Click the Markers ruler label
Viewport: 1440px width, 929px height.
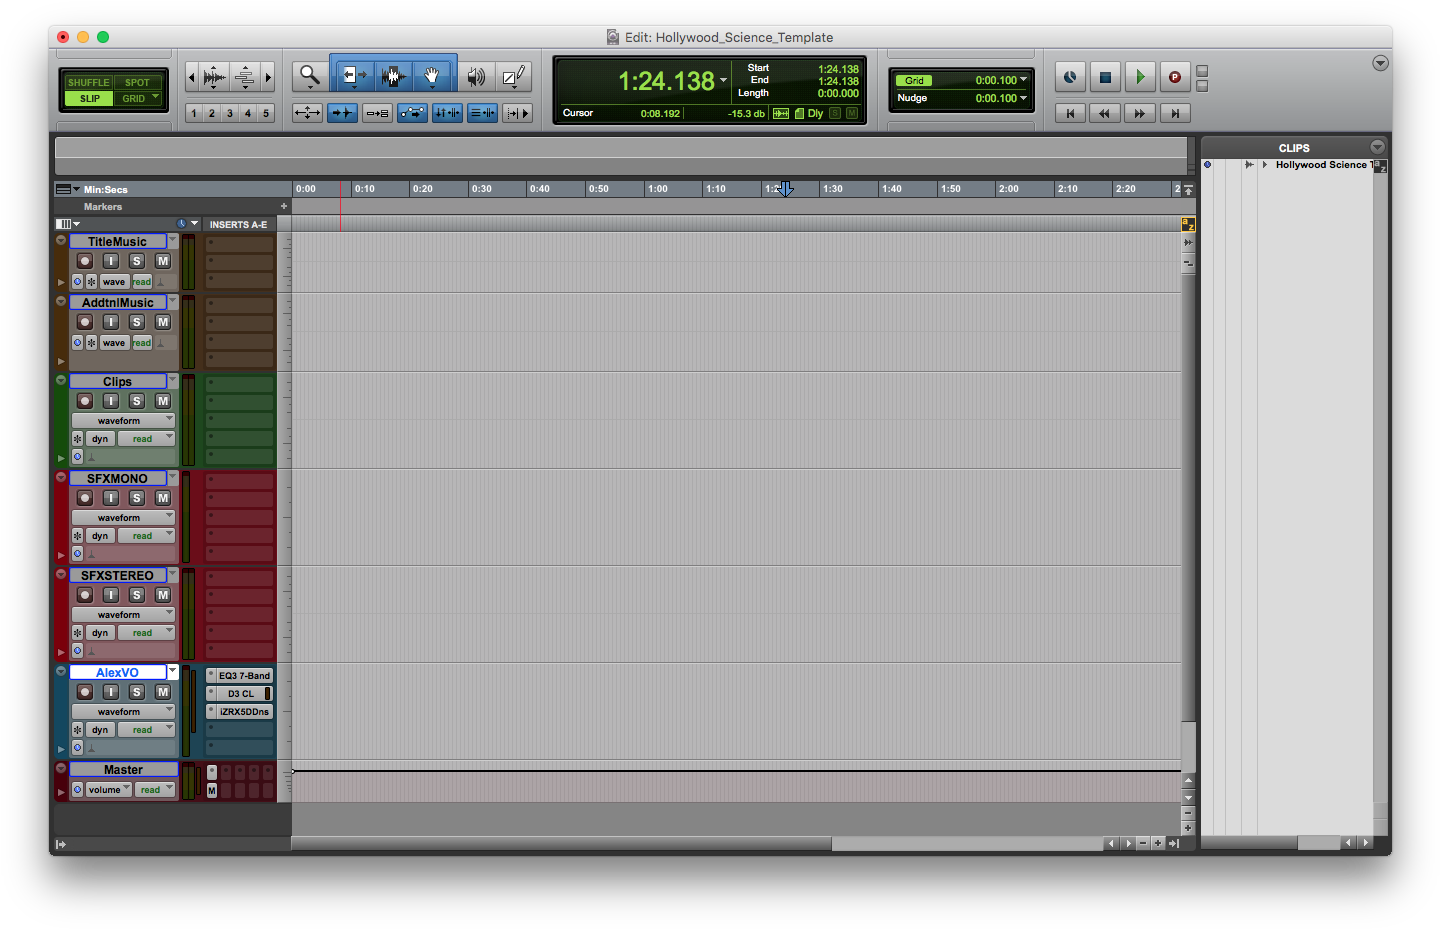click(x=103, y=206)
